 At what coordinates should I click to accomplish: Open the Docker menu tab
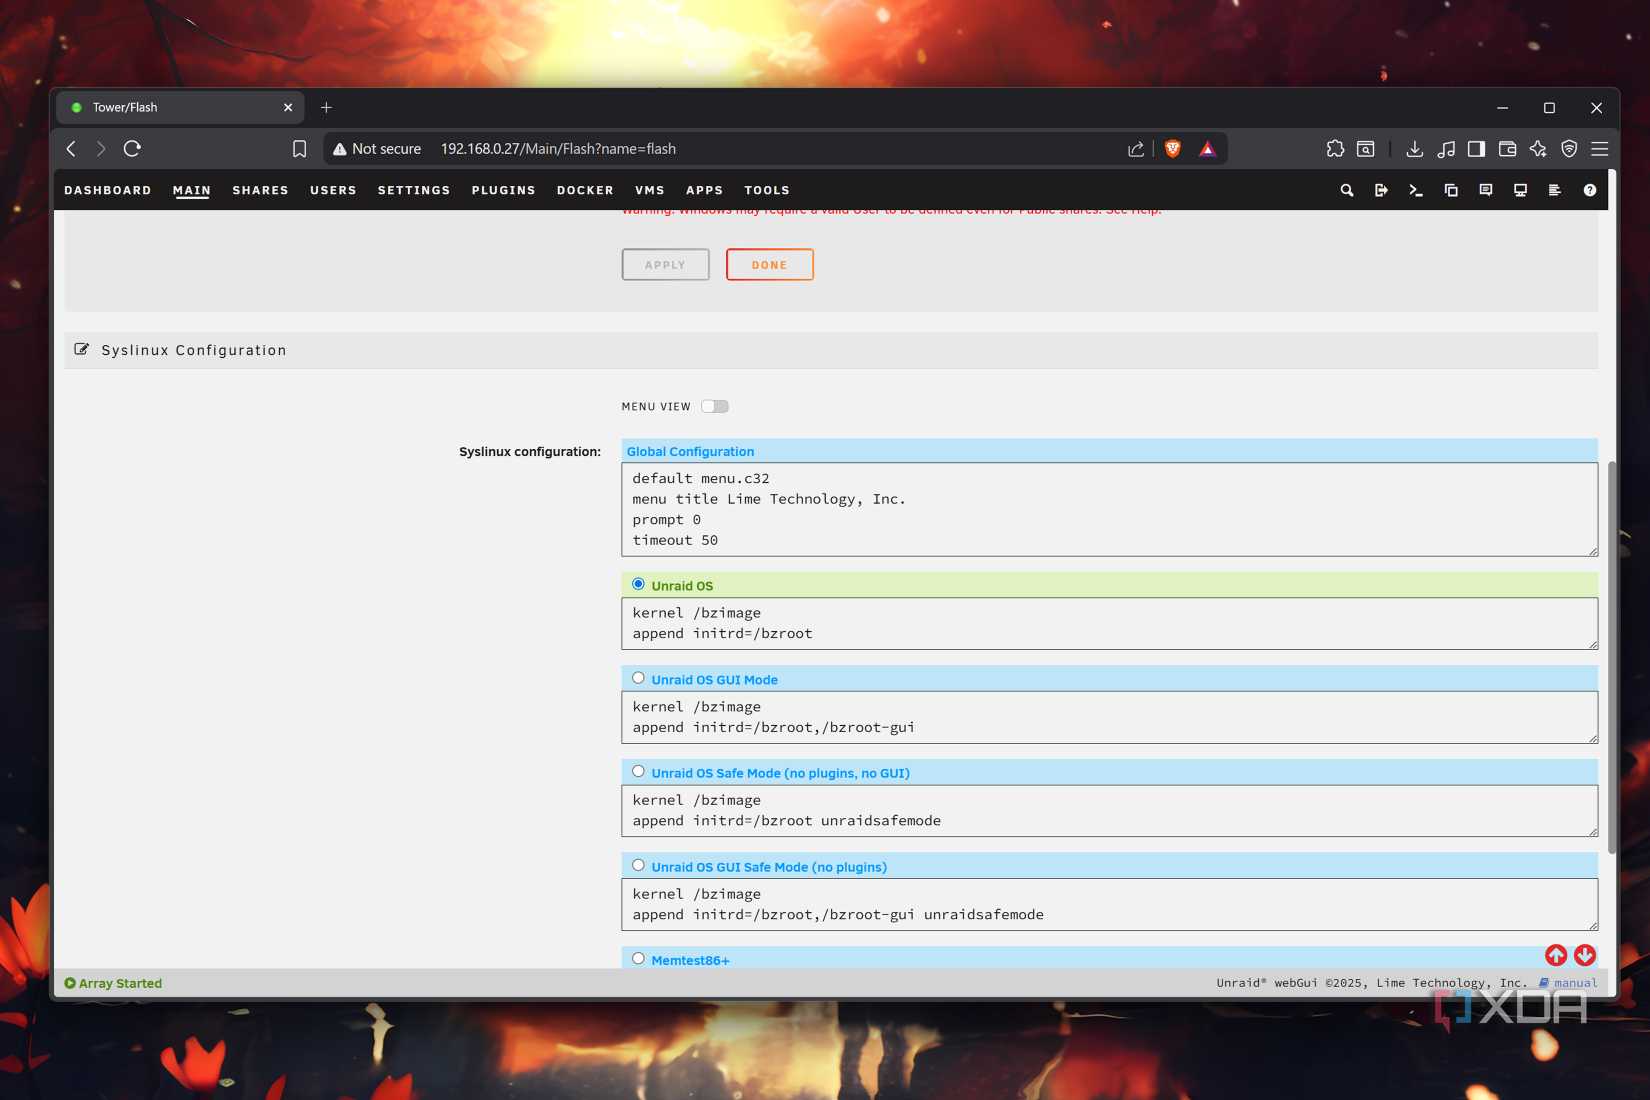click(585, 190)
